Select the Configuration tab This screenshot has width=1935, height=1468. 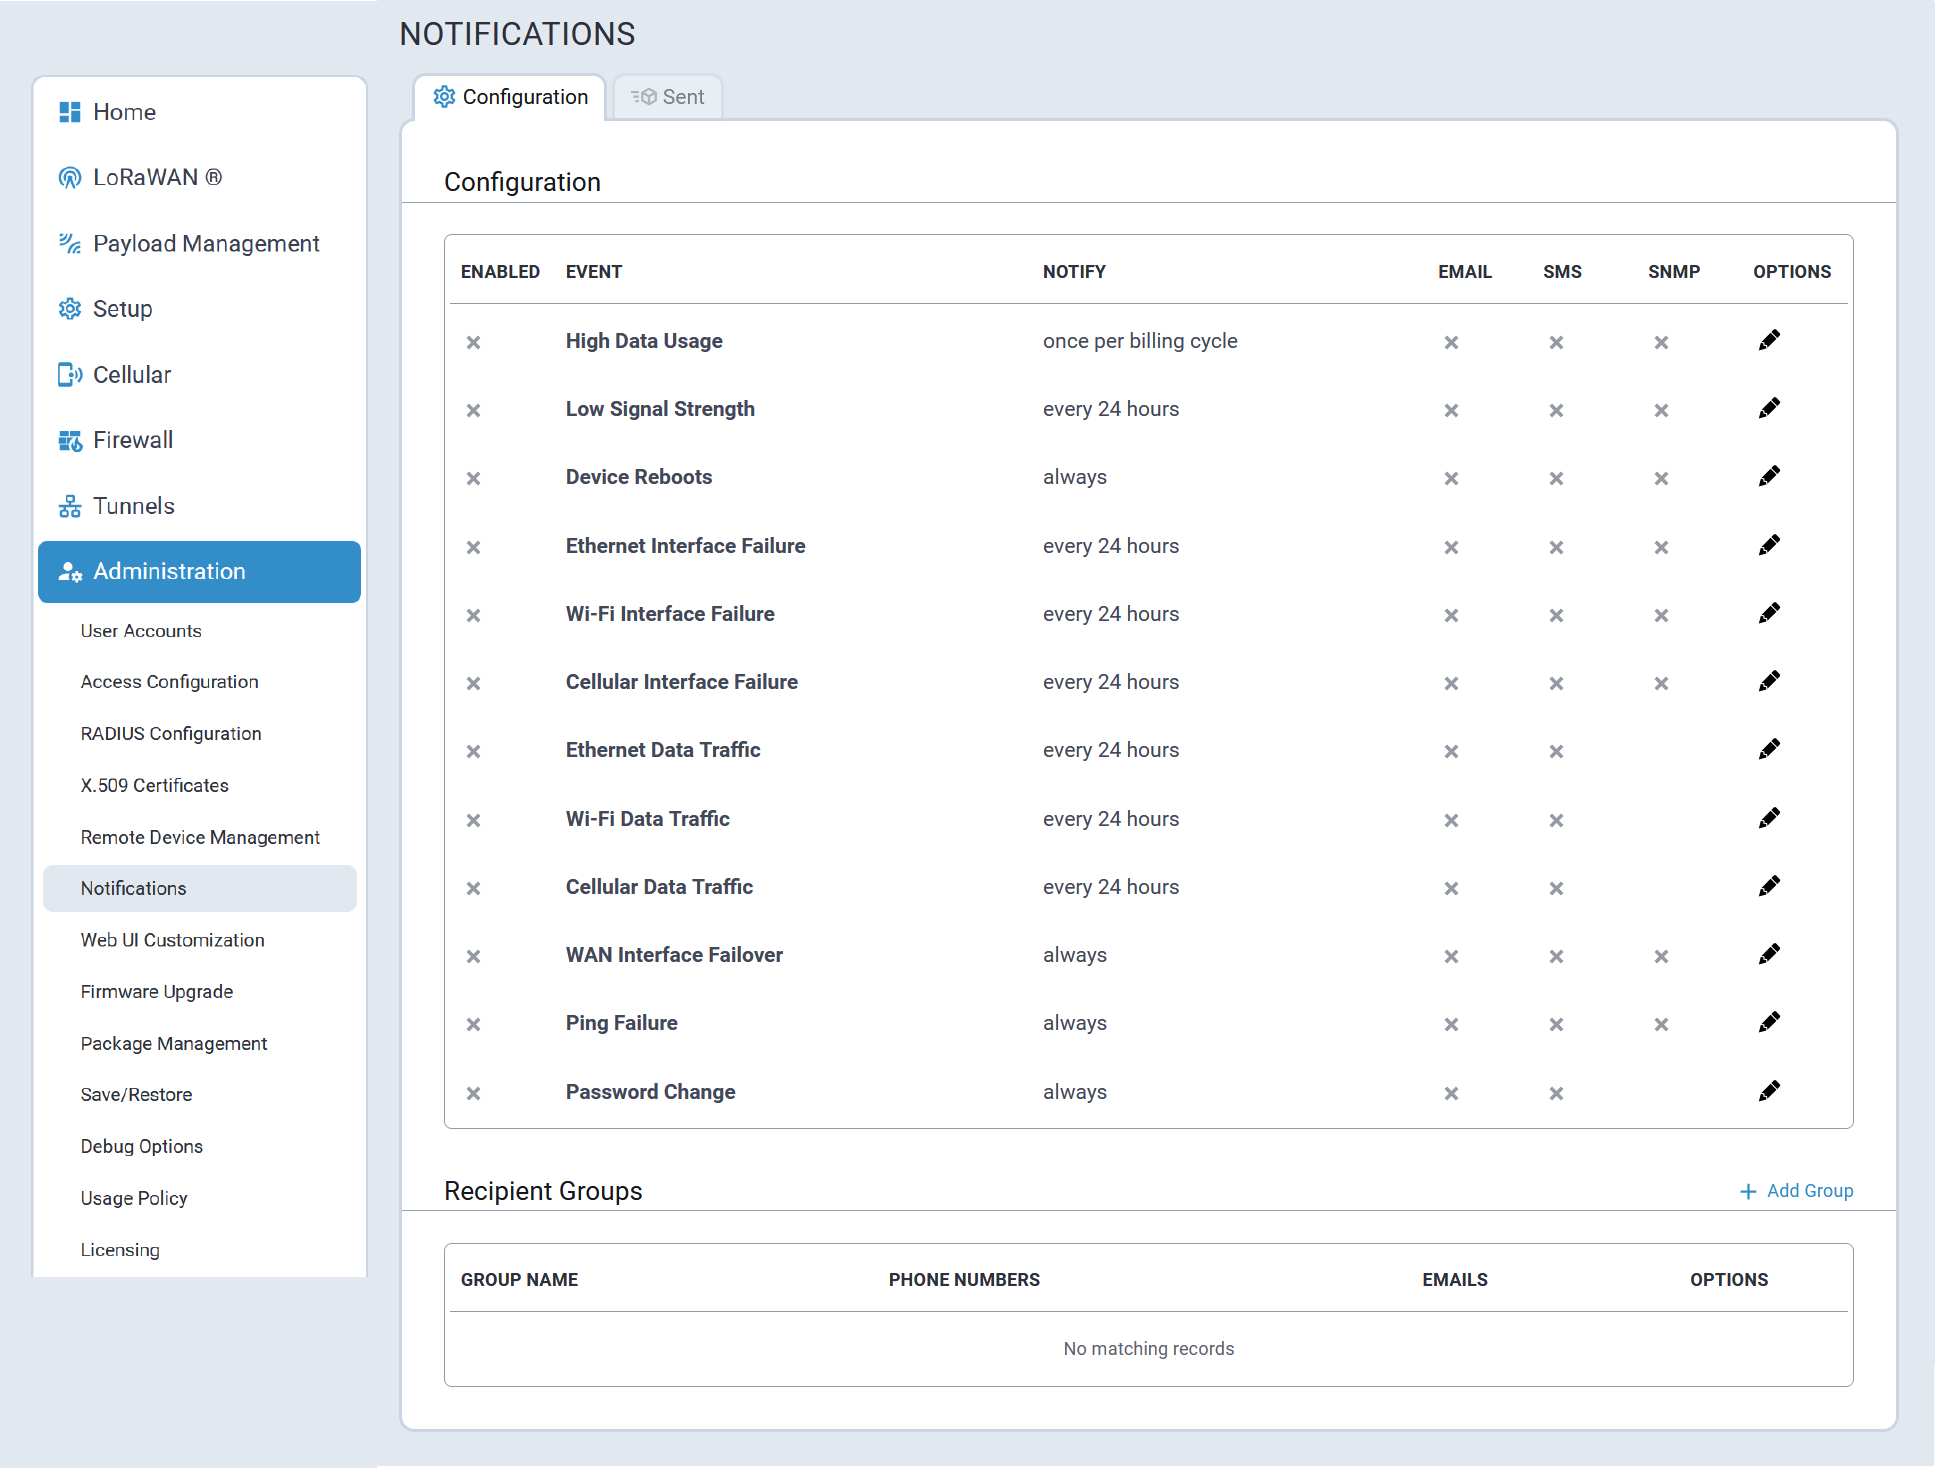click(510, 97)
